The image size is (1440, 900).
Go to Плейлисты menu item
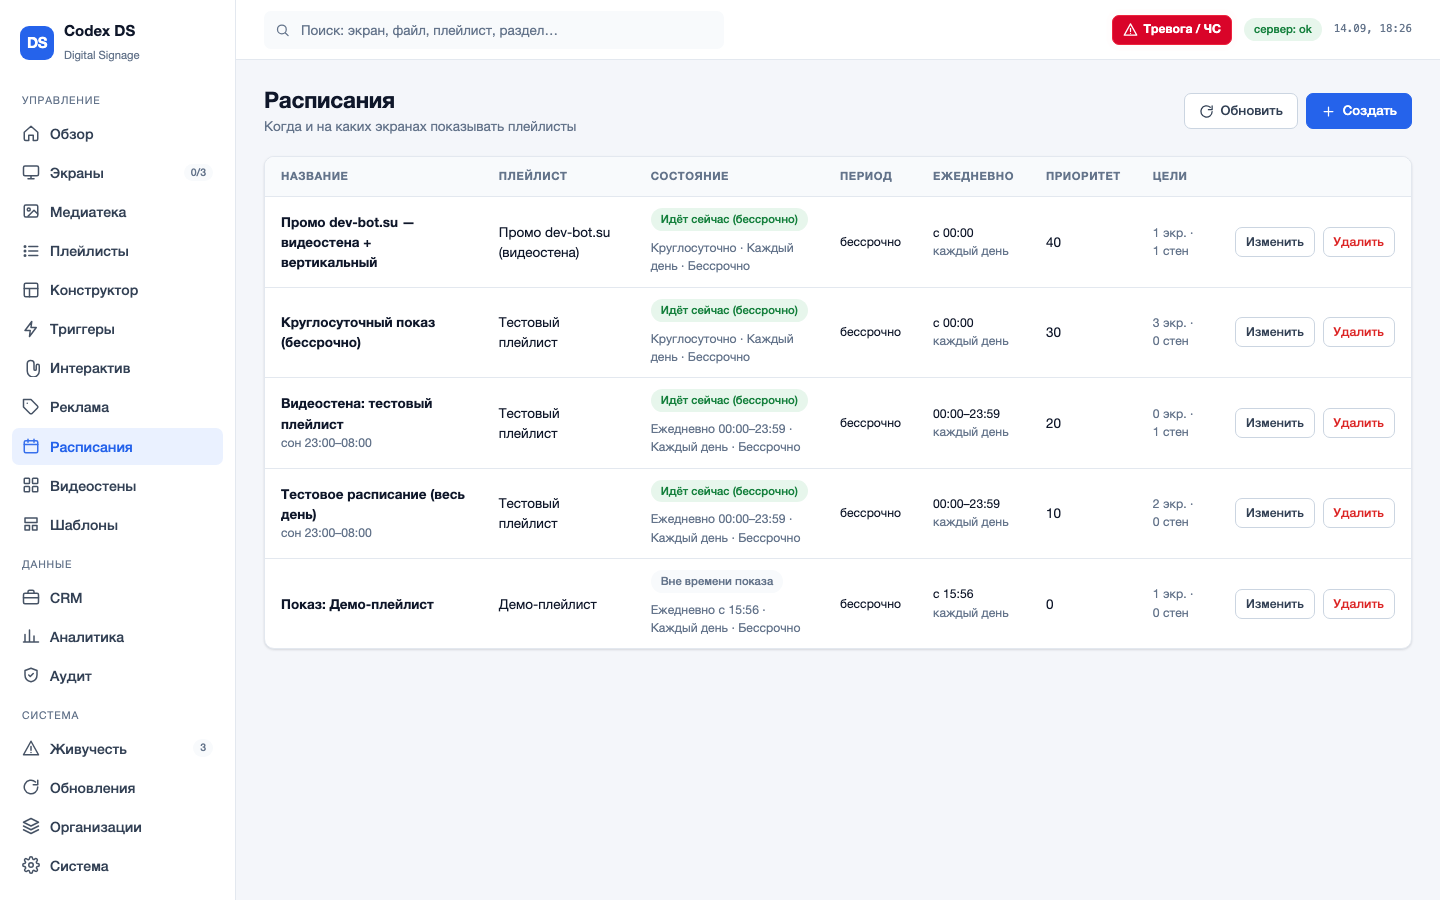pyautogui.click(x=117, y=251)
